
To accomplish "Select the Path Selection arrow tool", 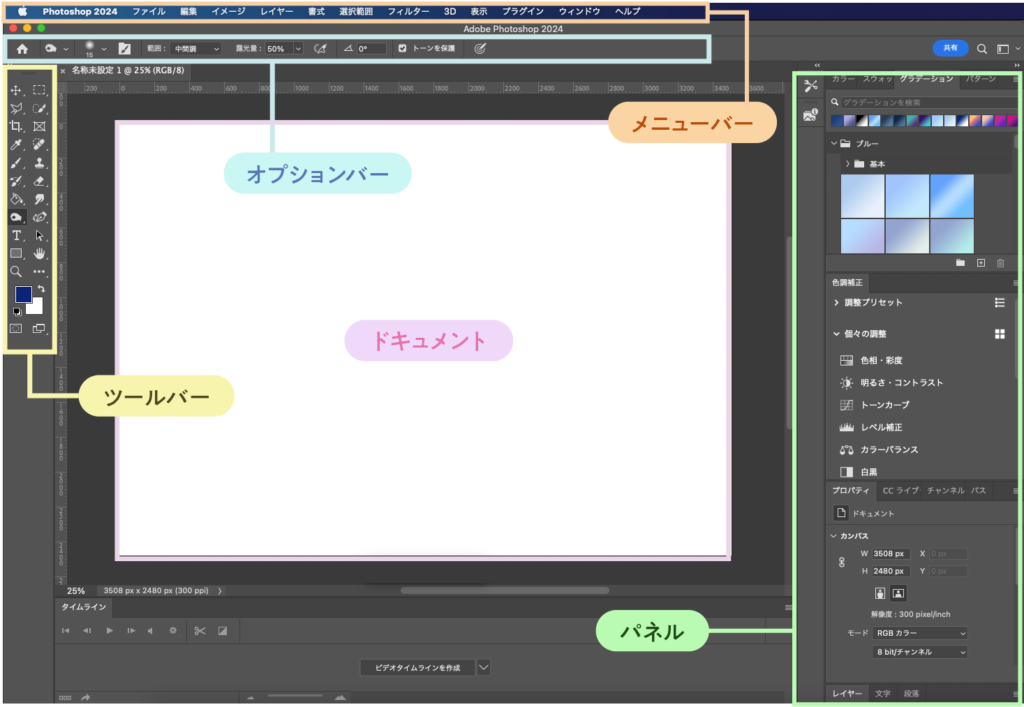I will tap(39, 235).
